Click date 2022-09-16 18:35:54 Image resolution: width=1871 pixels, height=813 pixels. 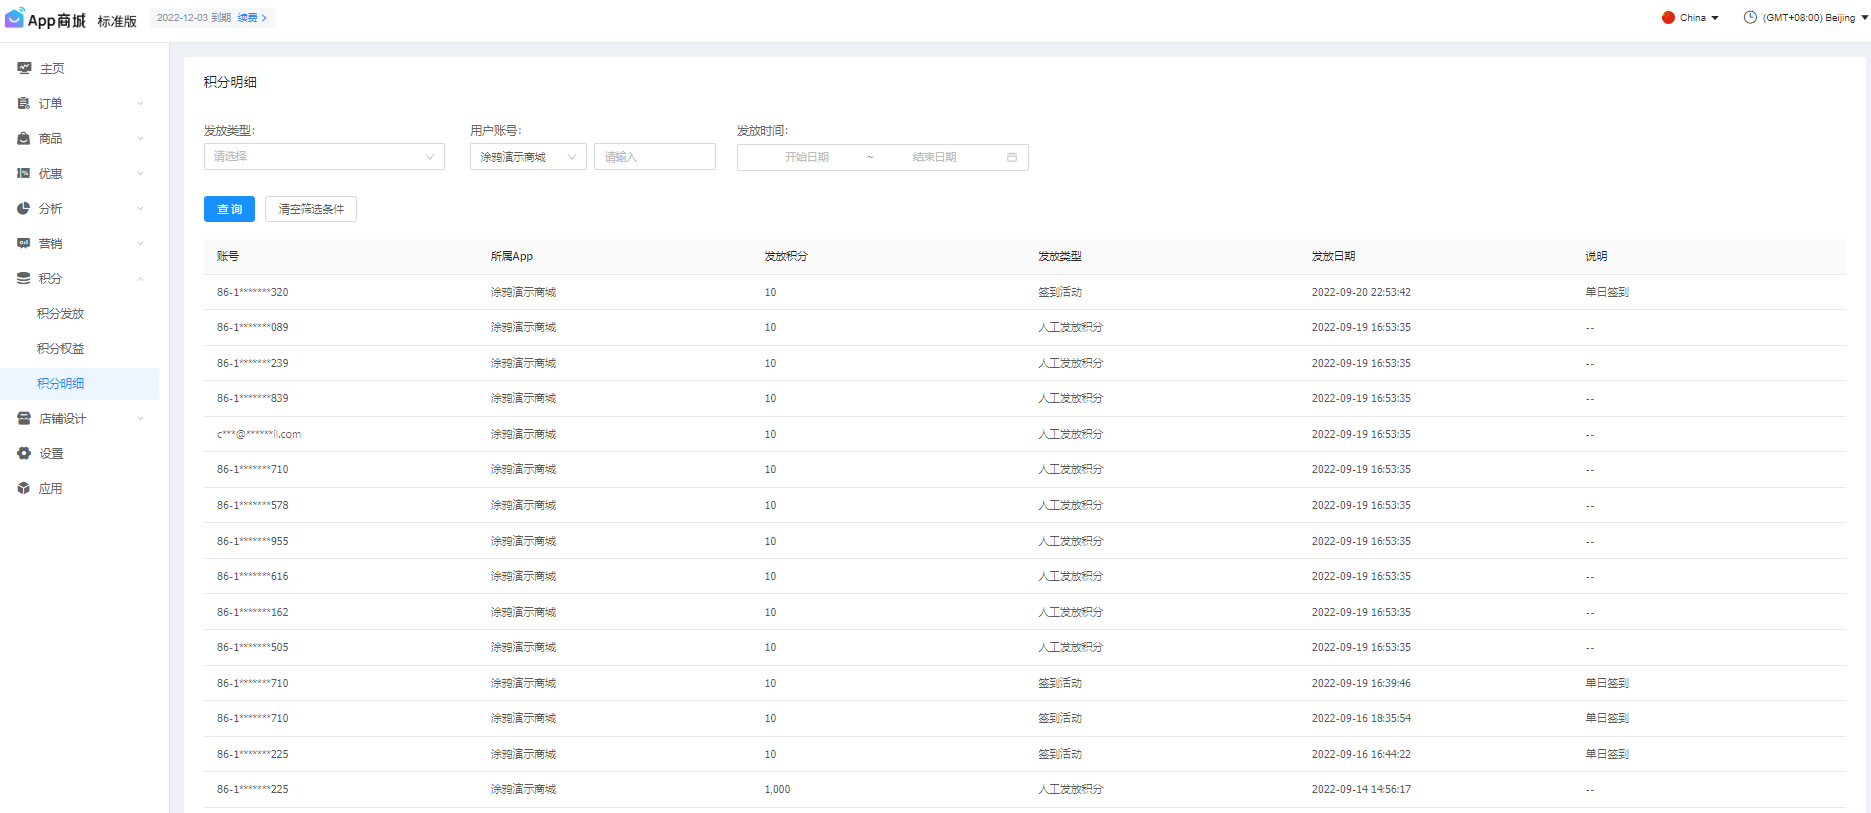pyautogui.click(x=1361, y=718)
